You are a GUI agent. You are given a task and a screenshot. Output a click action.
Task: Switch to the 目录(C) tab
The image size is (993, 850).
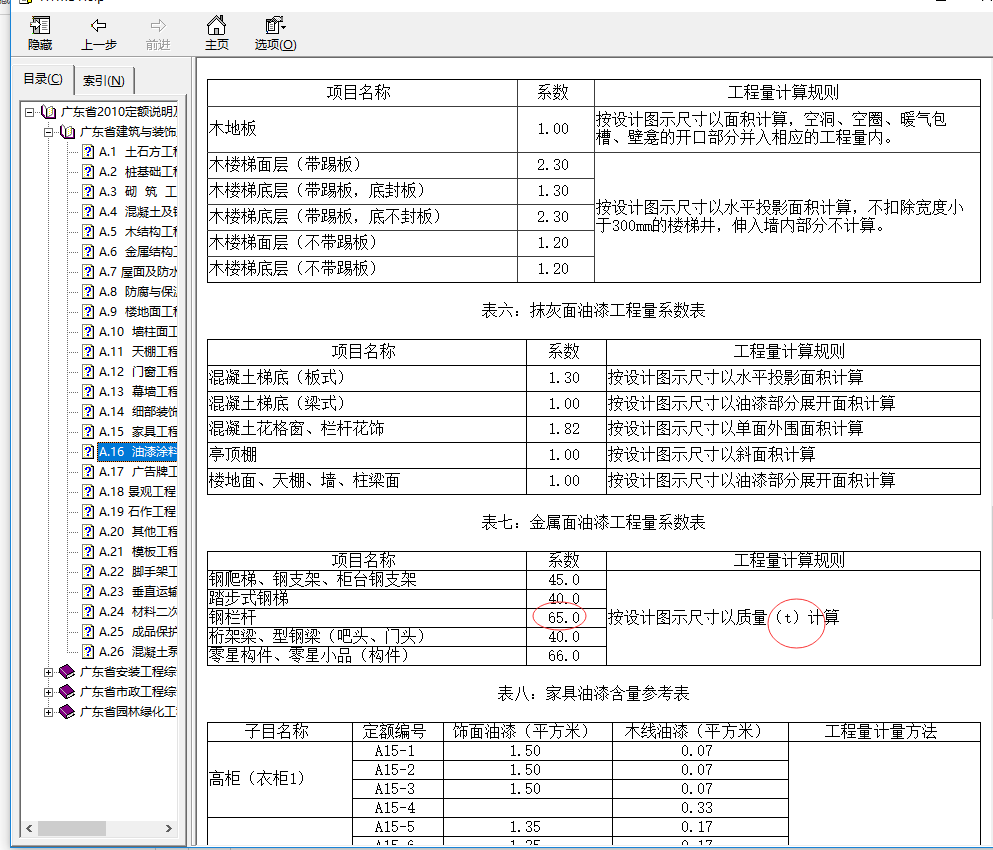tap(43, 79)
